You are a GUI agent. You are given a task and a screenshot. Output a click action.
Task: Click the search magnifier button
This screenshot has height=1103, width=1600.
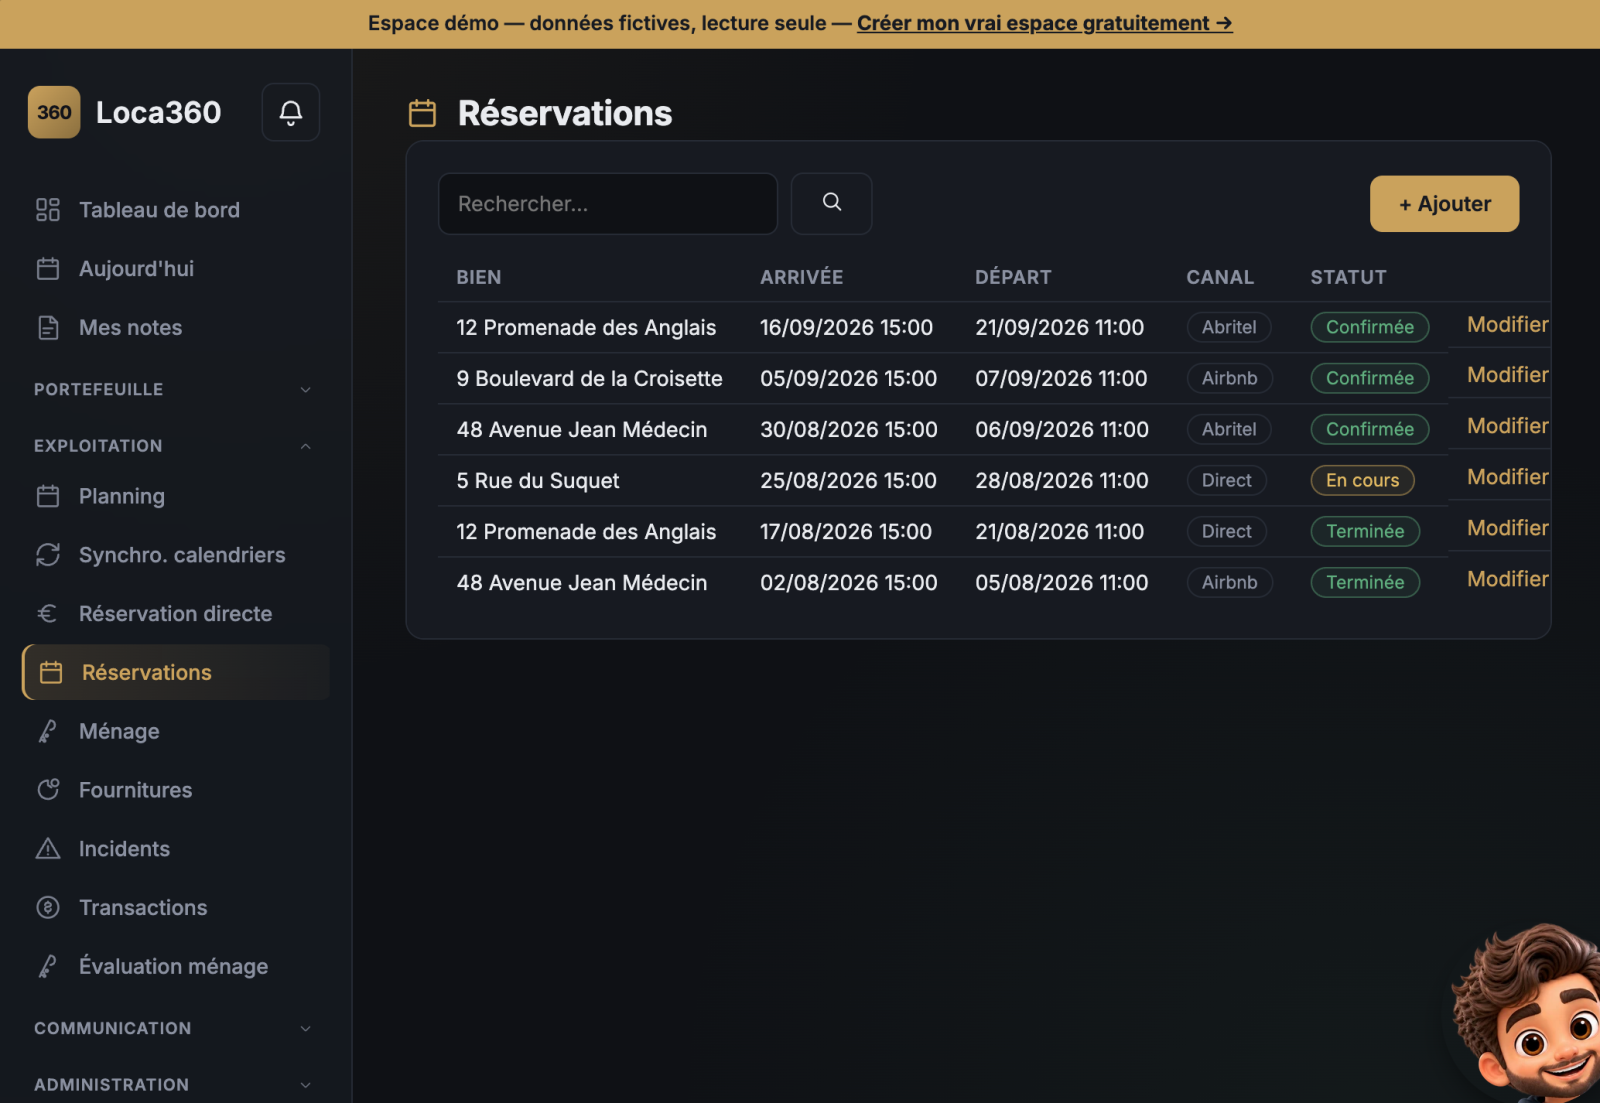[831, 203]
